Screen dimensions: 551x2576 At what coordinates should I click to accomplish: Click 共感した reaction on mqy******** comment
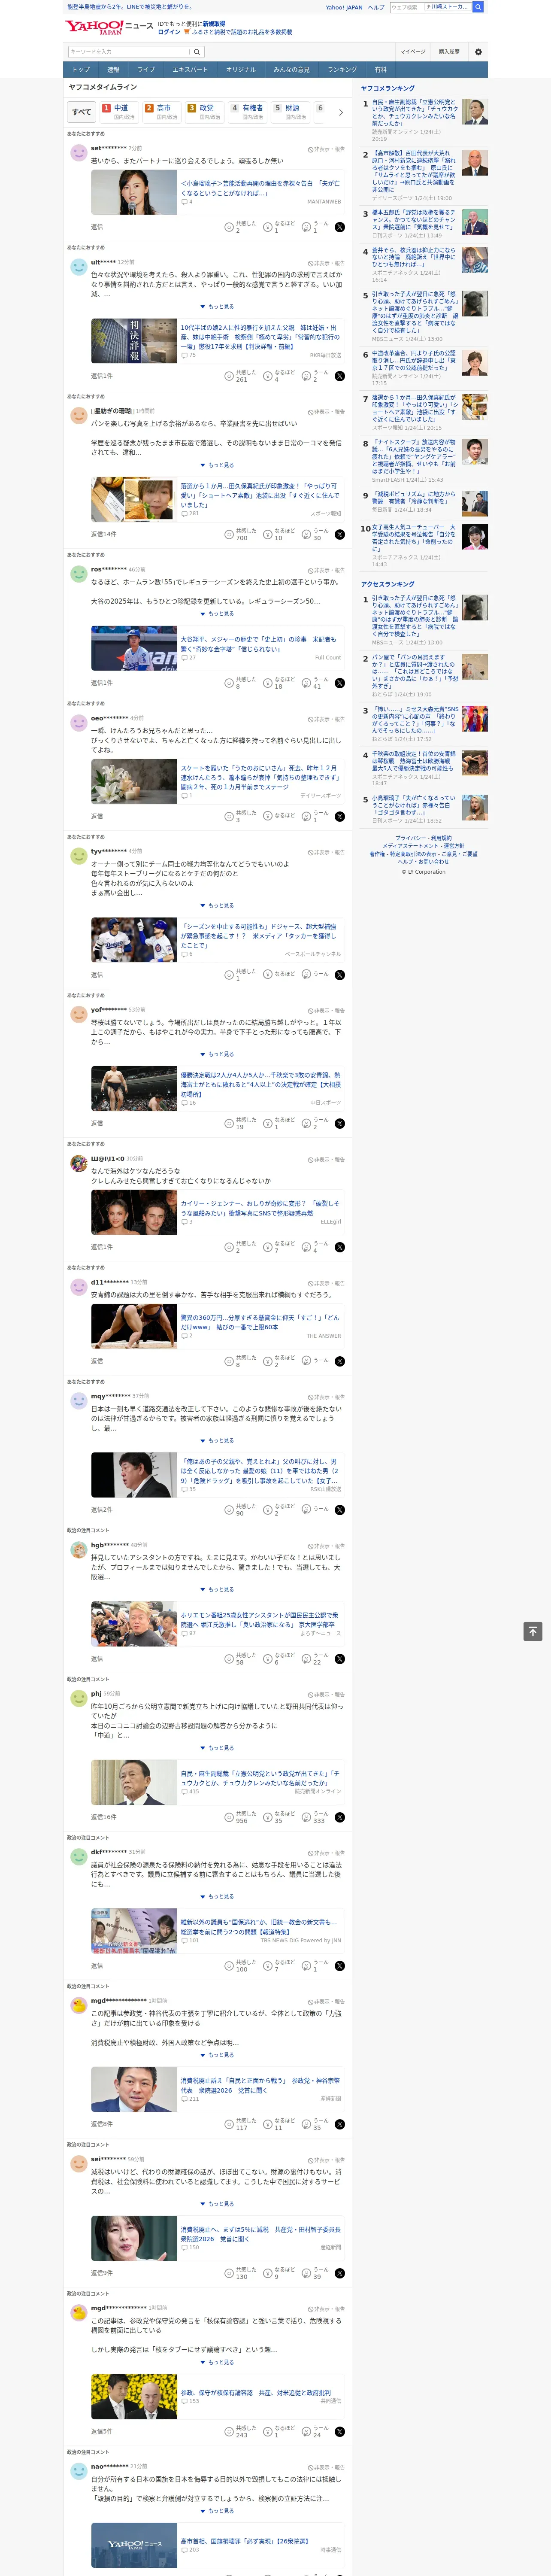point(241,1510)
